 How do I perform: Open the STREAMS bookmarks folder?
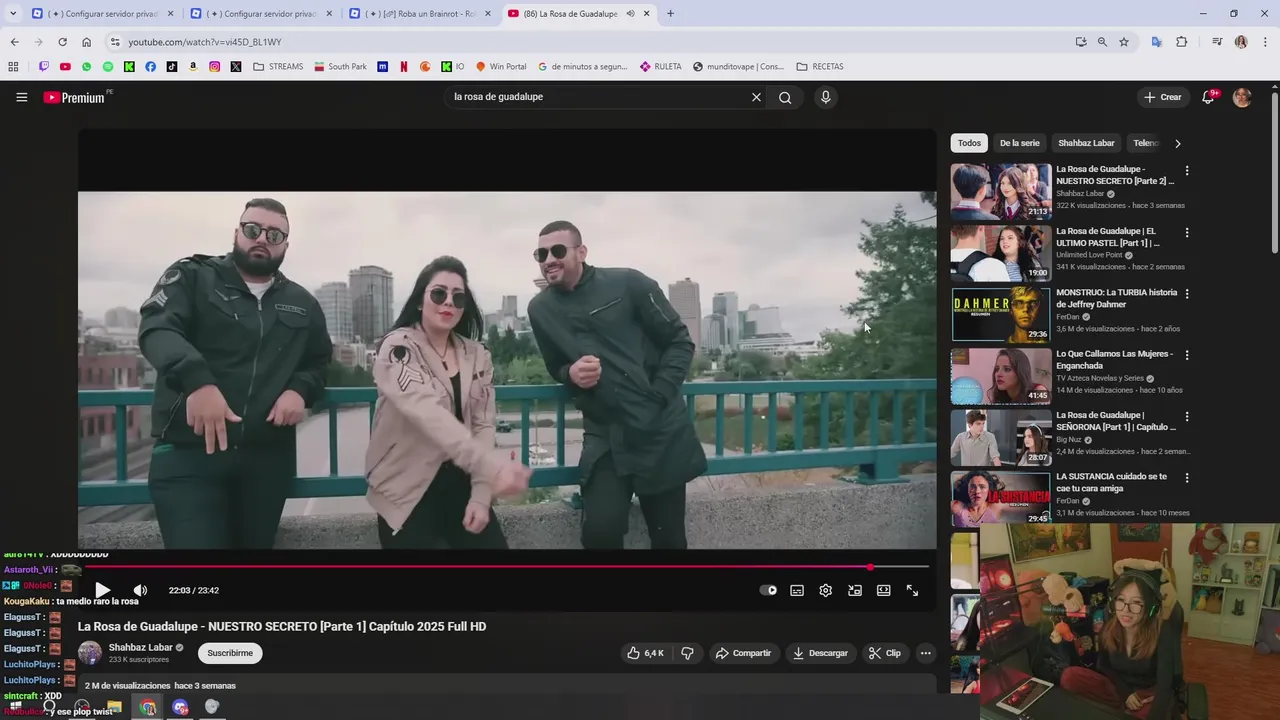(x=278, y=67)
